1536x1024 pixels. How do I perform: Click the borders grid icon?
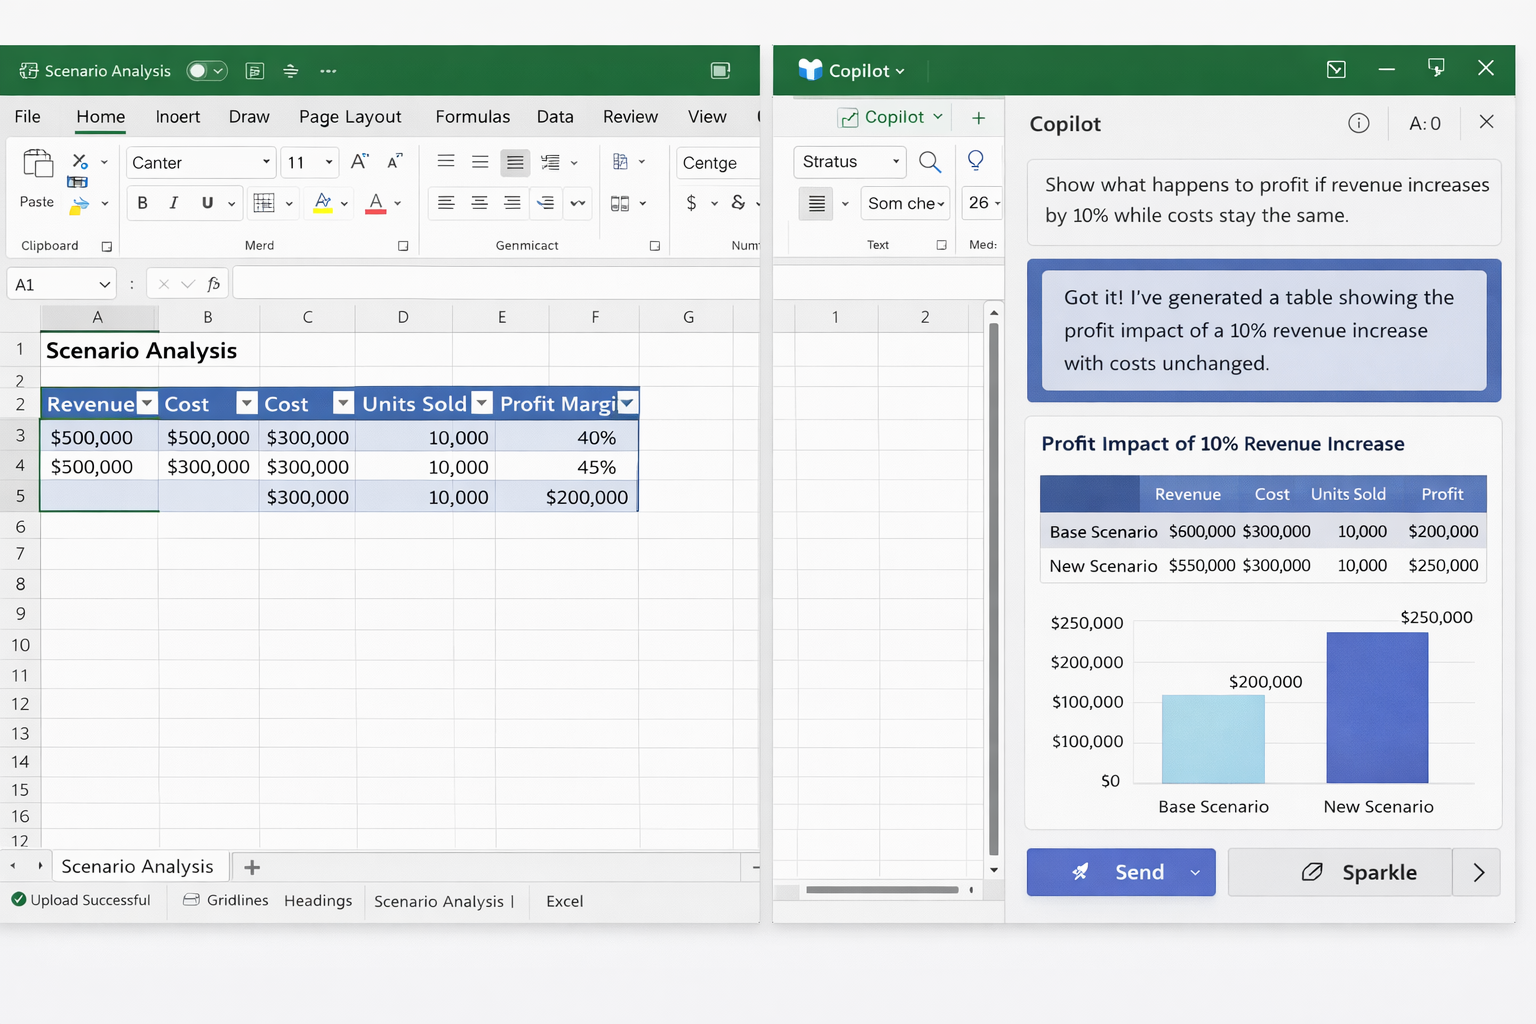264,203
